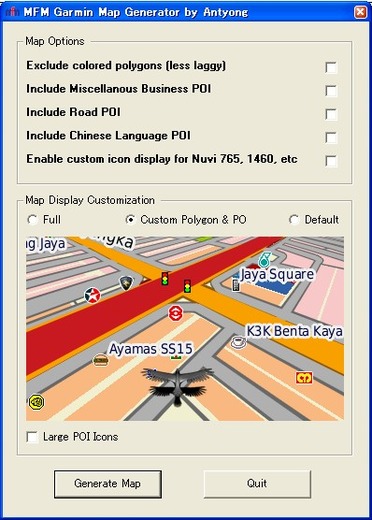Click the right traffic light icon
This screenshot has height=520, width=372.
coord(187,286)
